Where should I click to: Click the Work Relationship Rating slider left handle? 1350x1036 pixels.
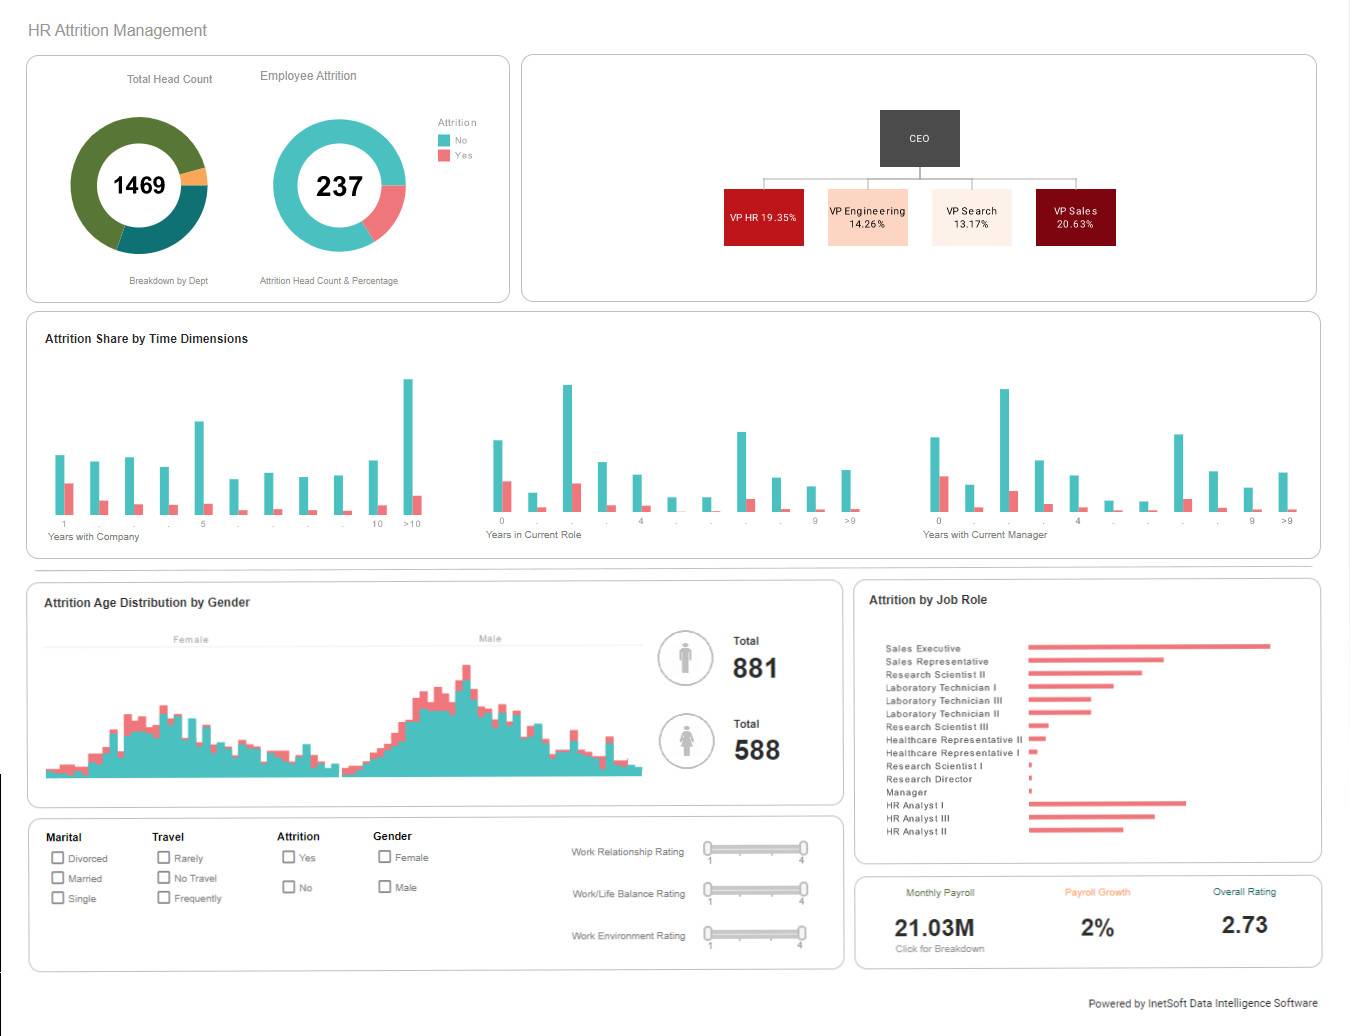(x=708, y=849)
